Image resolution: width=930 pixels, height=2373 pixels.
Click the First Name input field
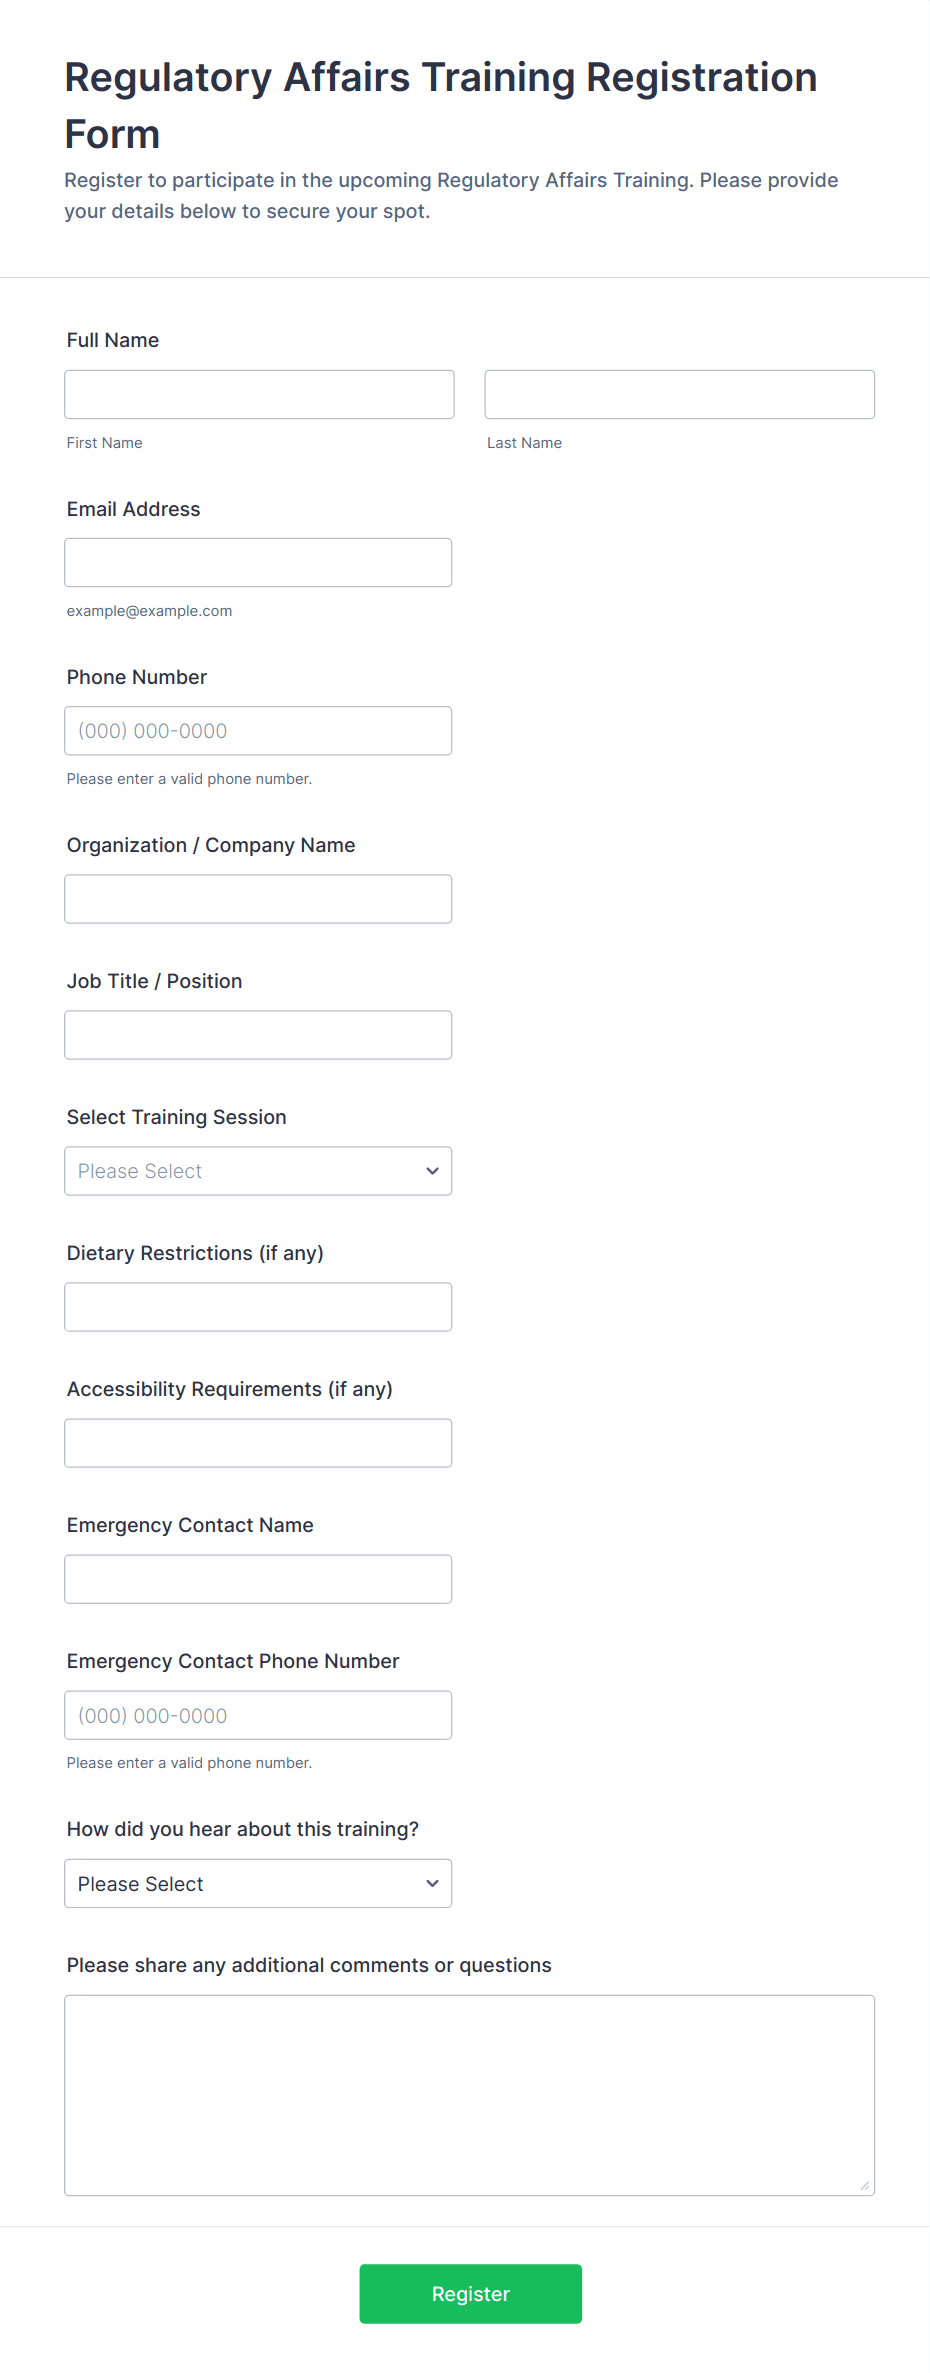pos(259,395)
